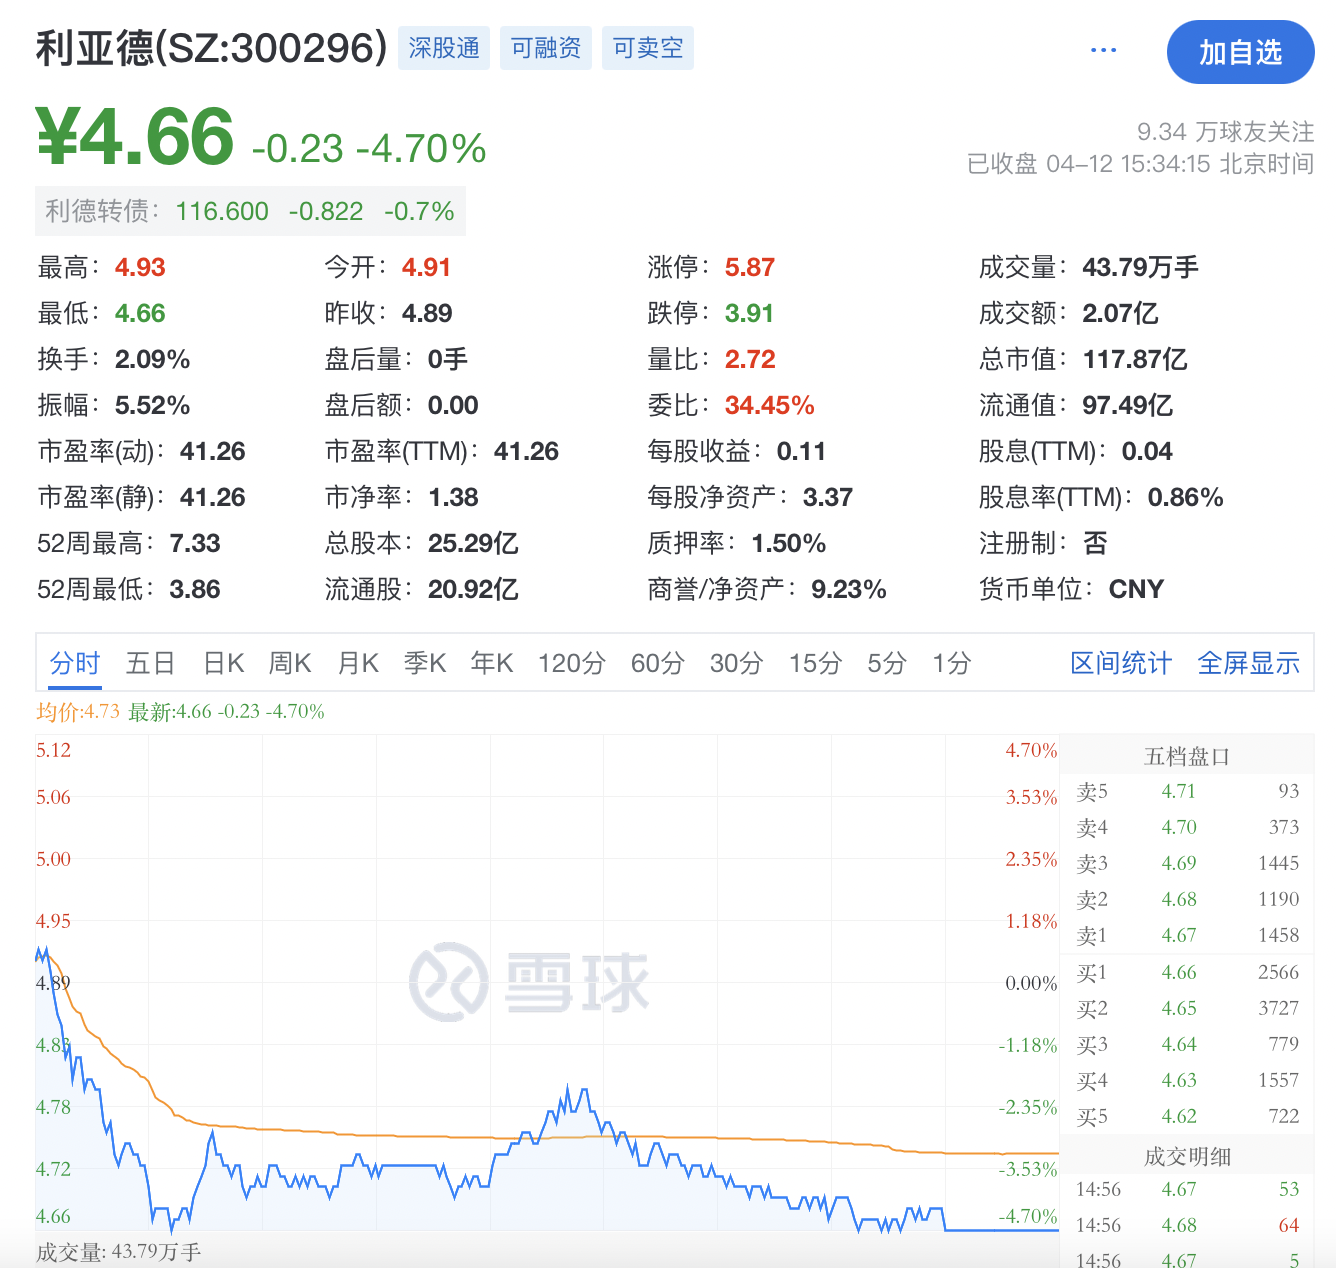
Task: Select the 买2 order row at 4.65
Action: click(1187, 1008)
